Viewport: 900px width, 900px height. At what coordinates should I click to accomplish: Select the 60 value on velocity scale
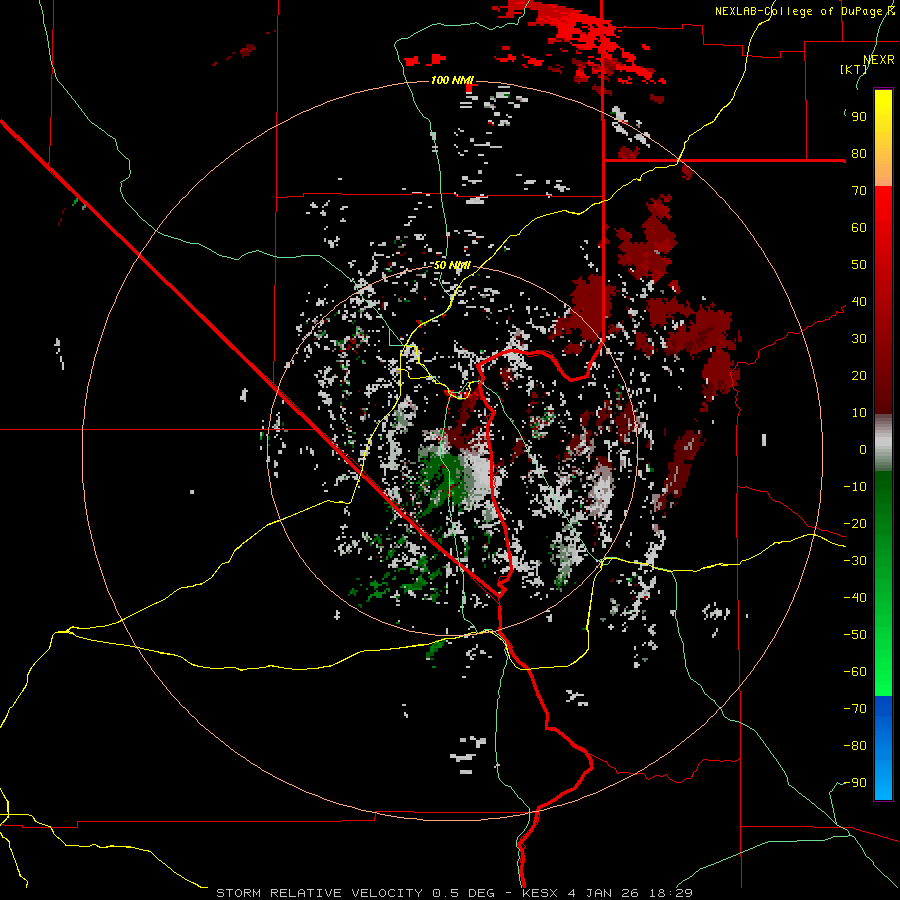pyautogui.click(x=859, y=227)
